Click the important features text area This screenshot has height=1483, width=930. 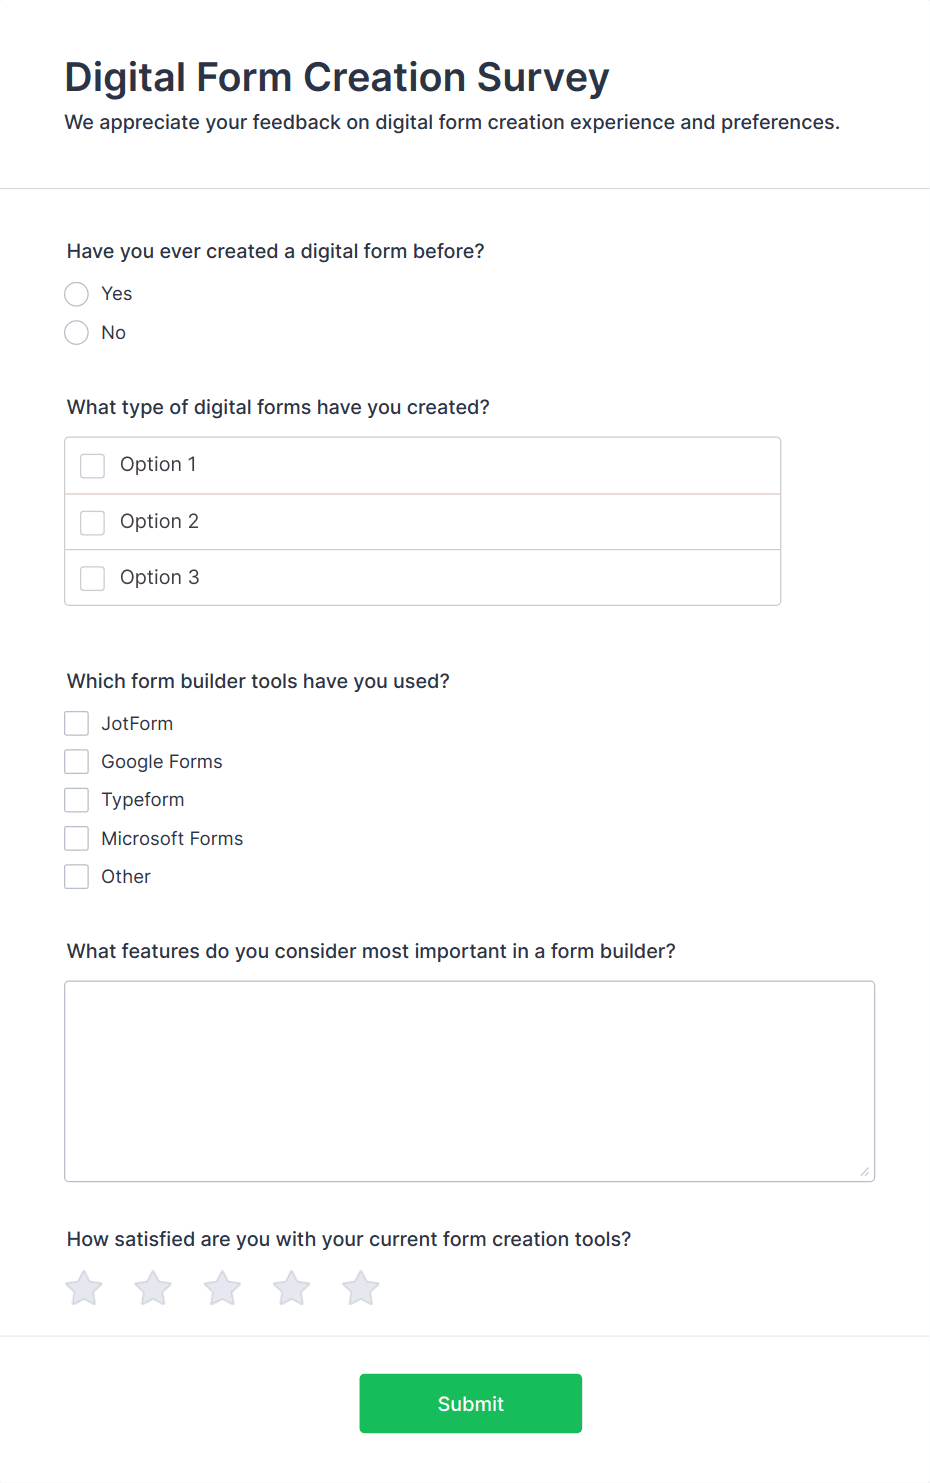coord(469,1081)
